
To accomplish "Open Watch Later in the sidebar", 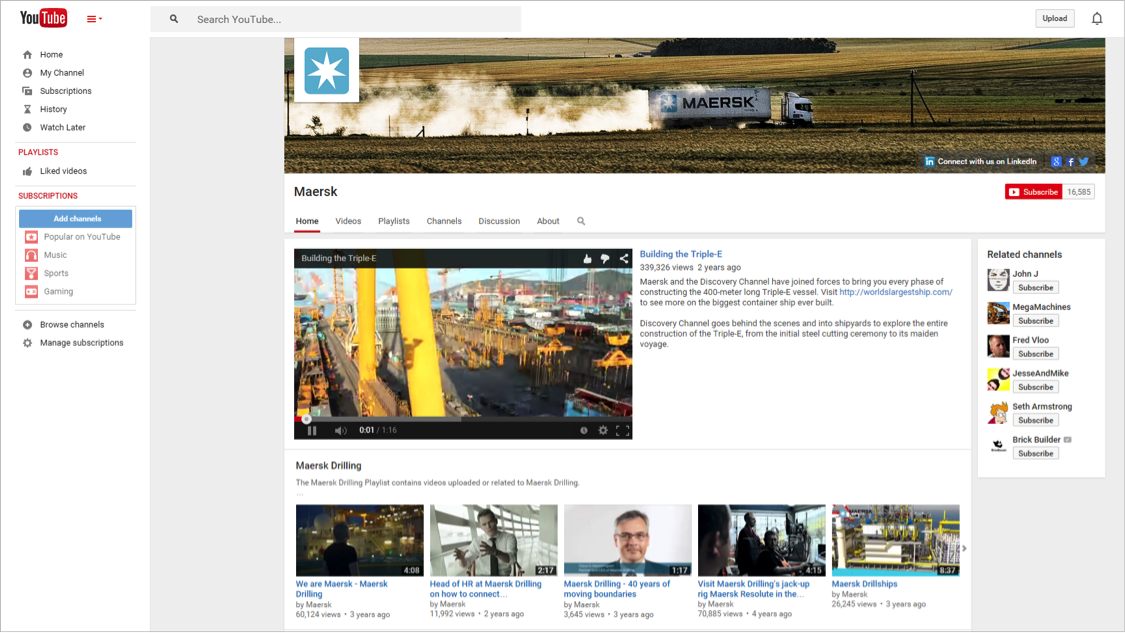I will tap(62, 127).
